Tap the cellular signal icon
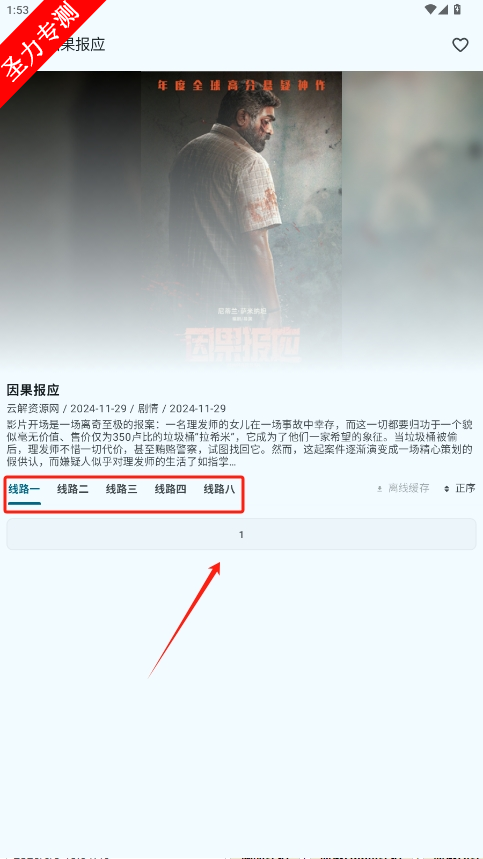This screenshot has width=483, height=859. (443, 9)
